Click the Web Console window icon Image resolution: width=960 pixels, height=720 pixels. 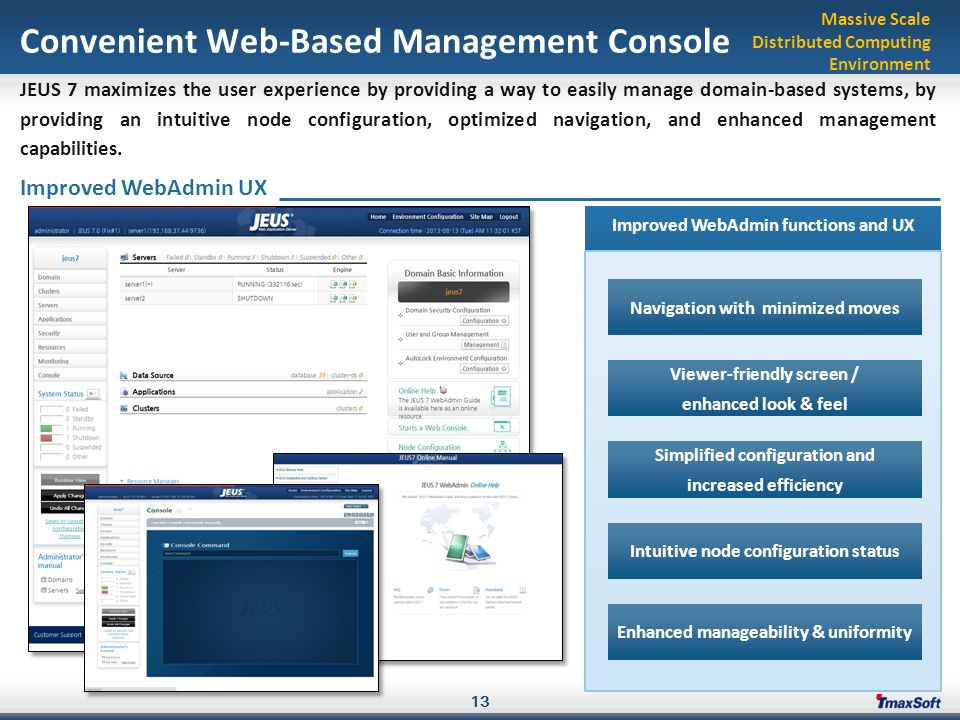(502, 427)
